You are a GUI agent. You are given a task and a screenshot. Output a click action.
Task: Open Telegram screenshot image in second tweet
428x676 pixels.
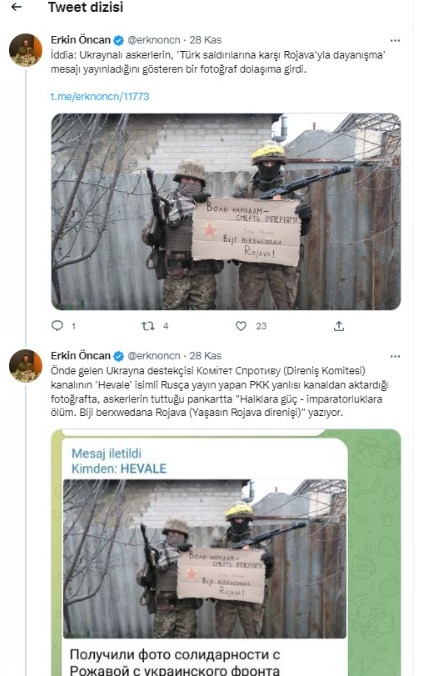pyautogui.click(x=226, y=552)
